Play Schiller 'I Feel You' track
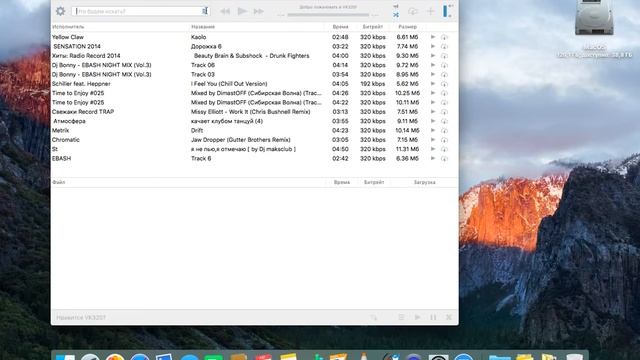Screen dimensions: 640x360 433,84
